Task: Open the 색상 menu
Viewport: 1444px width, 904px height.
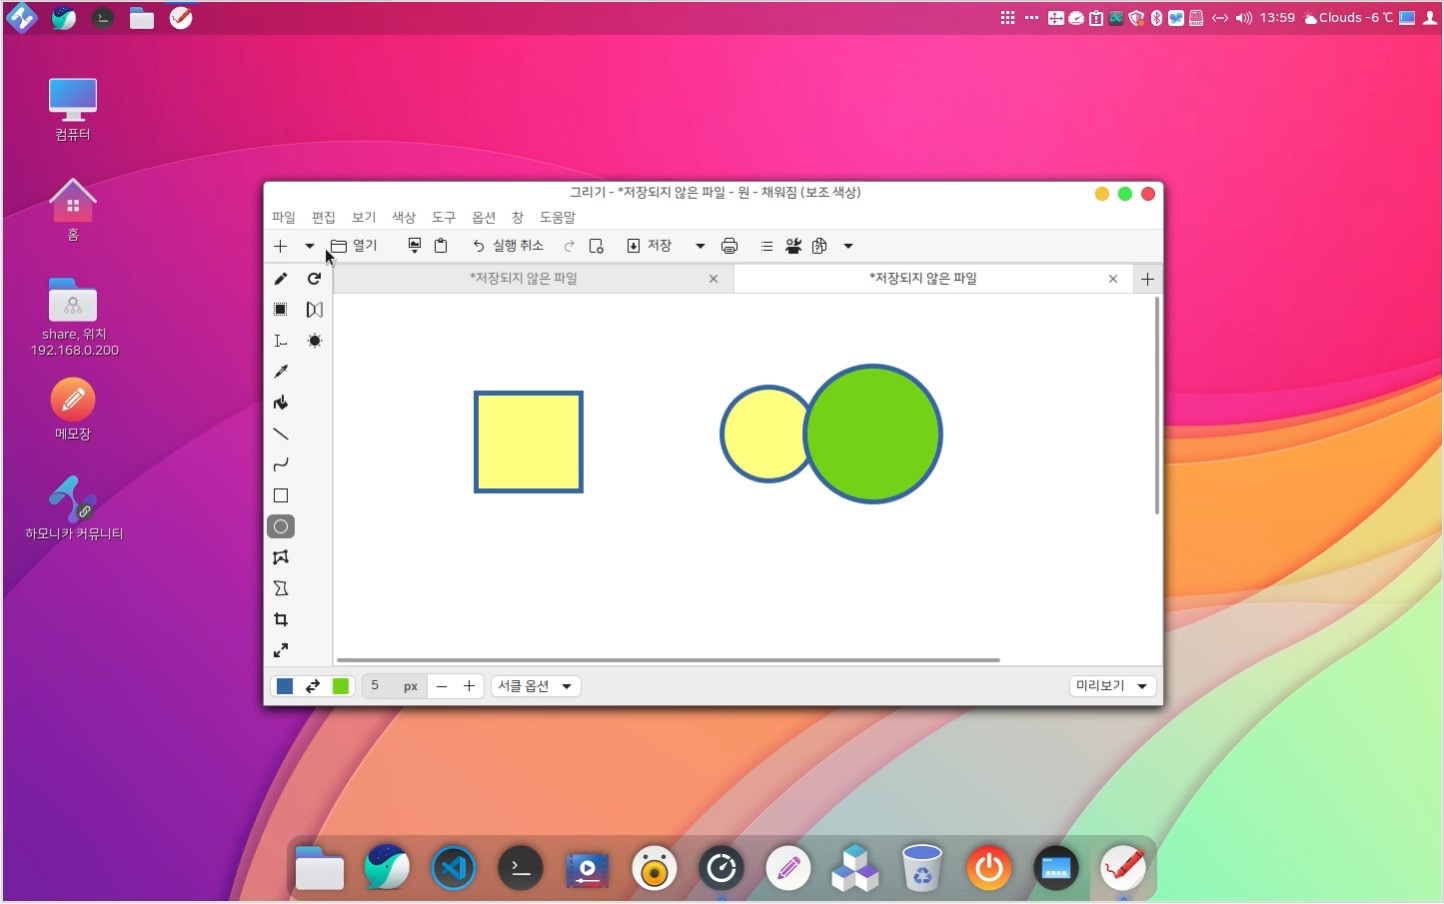Action: (x=403, y=217)
